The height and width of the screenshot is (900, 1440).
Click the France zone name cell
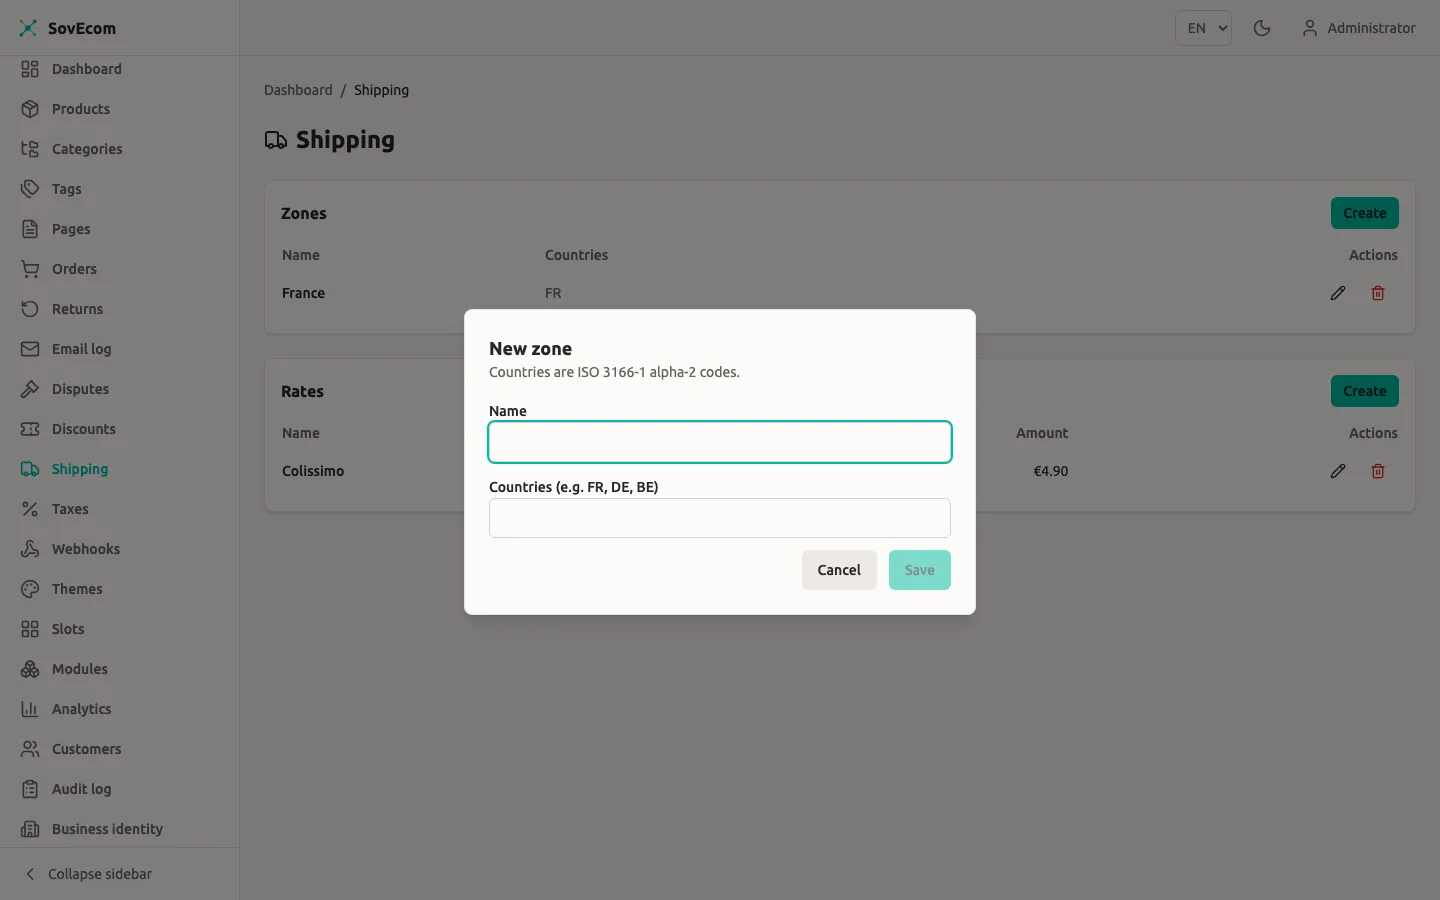pyautogui.click(x=303, y=293)
